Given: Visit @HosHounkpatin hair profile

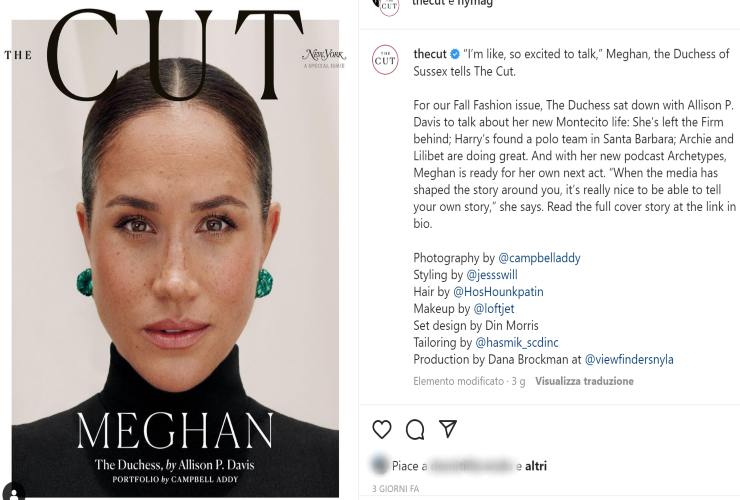Looking at the screenshot, I should (498, 292).
